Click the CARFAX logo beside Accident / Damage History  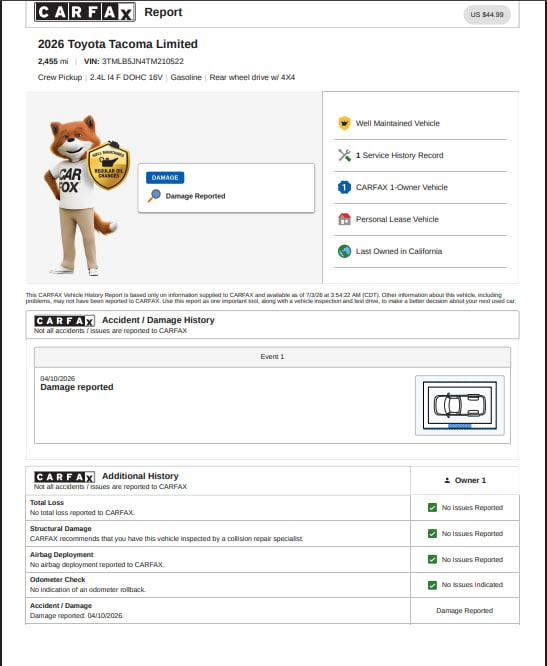coord(64,321)
